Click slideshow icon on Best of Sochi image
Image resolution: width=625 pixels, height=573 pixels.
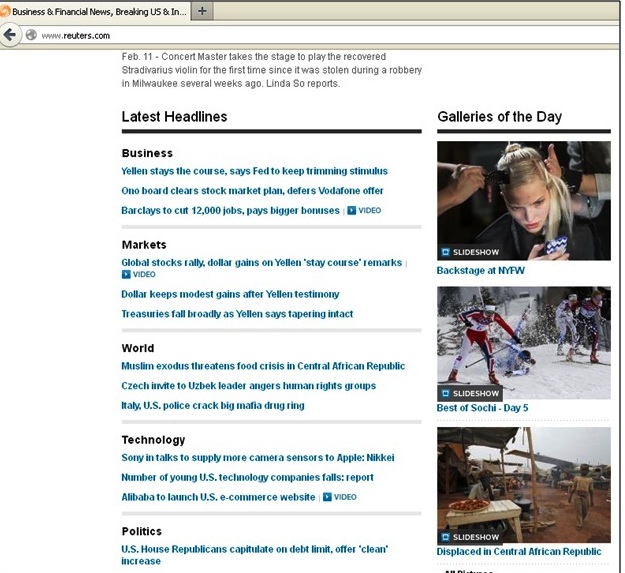click(x=446, y=393)
